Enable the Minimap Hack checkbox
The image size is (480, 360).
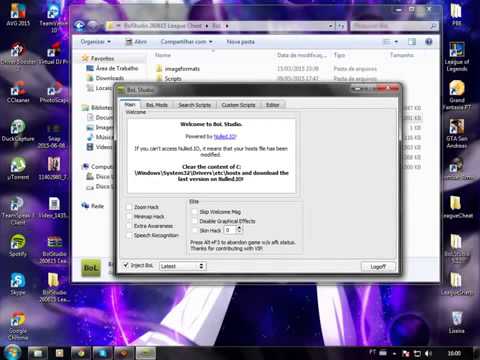coord(129,216)
